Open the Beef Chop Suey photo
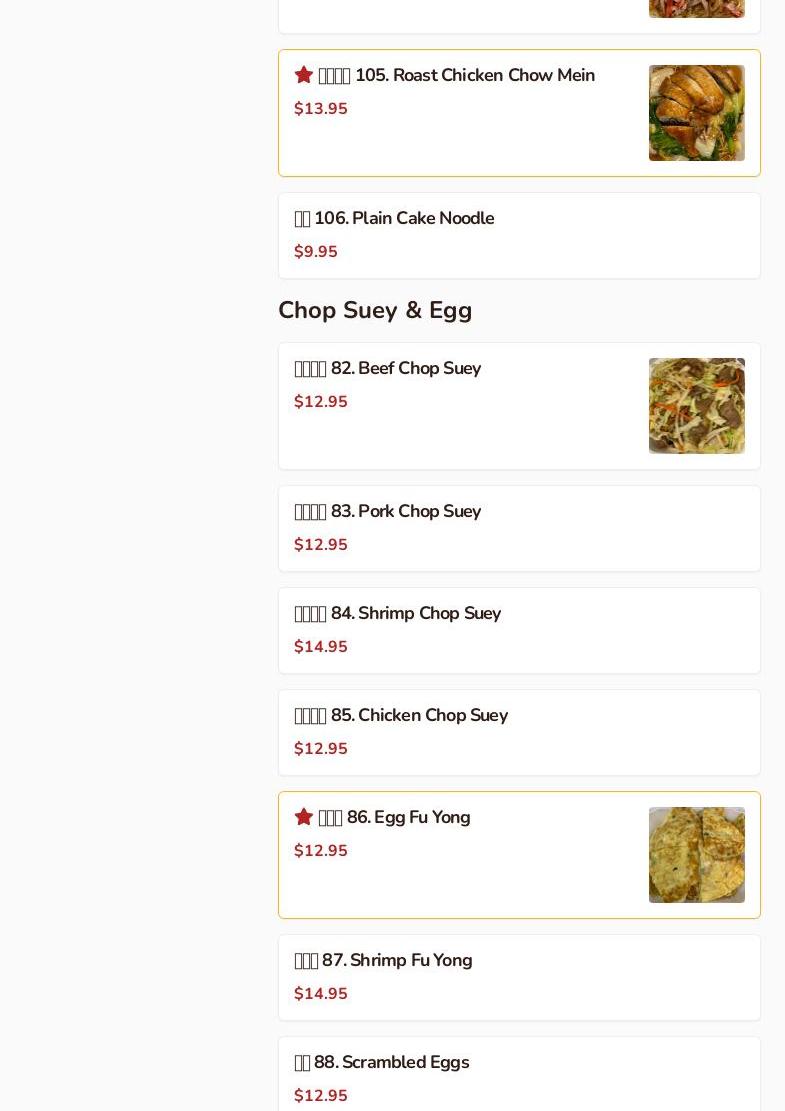The width and height of the screenshot is (785, 1111). (x=696, y=406)
